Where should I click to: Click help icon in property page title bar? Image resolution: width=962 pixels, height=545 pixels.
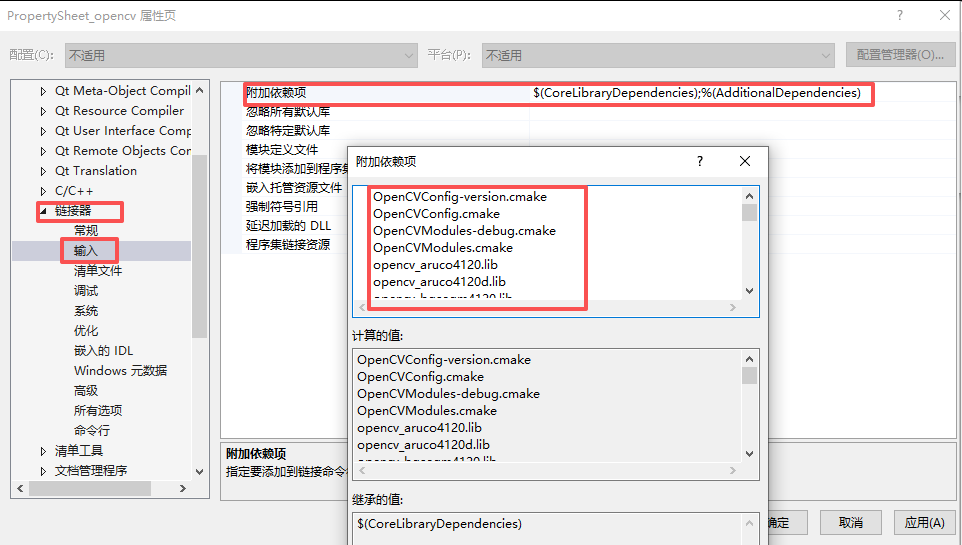coord(899,15)
